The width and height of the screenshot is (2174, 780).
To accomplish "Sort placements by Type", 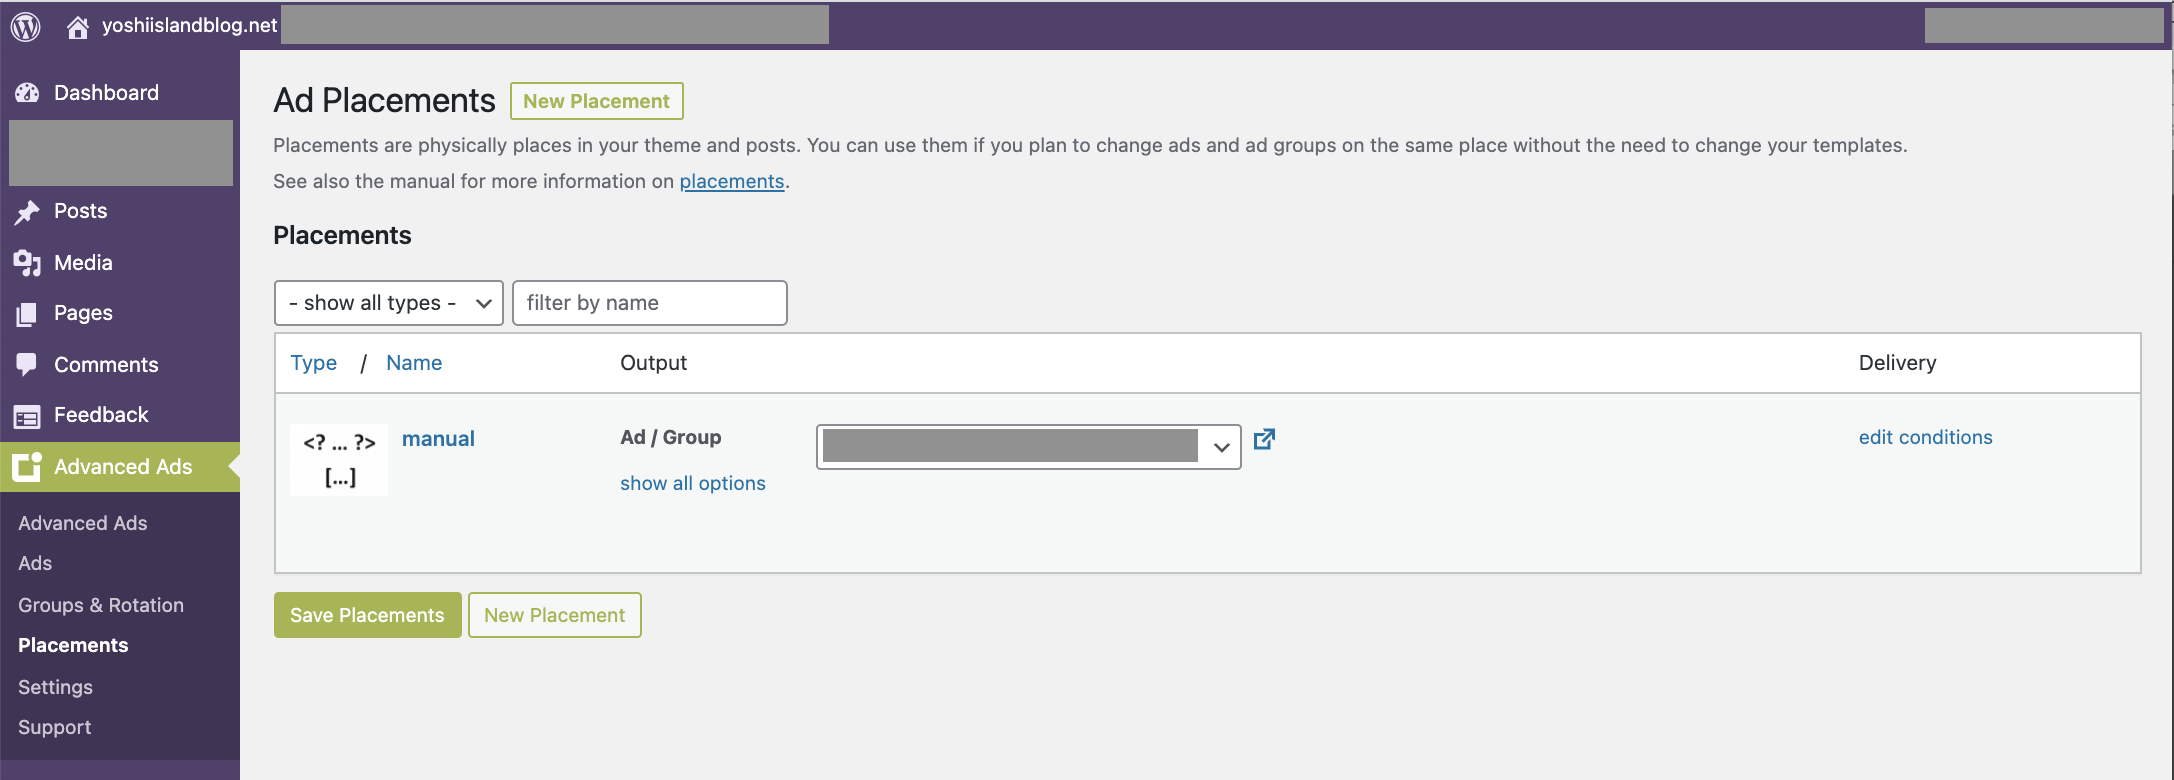I will (314, 363).
